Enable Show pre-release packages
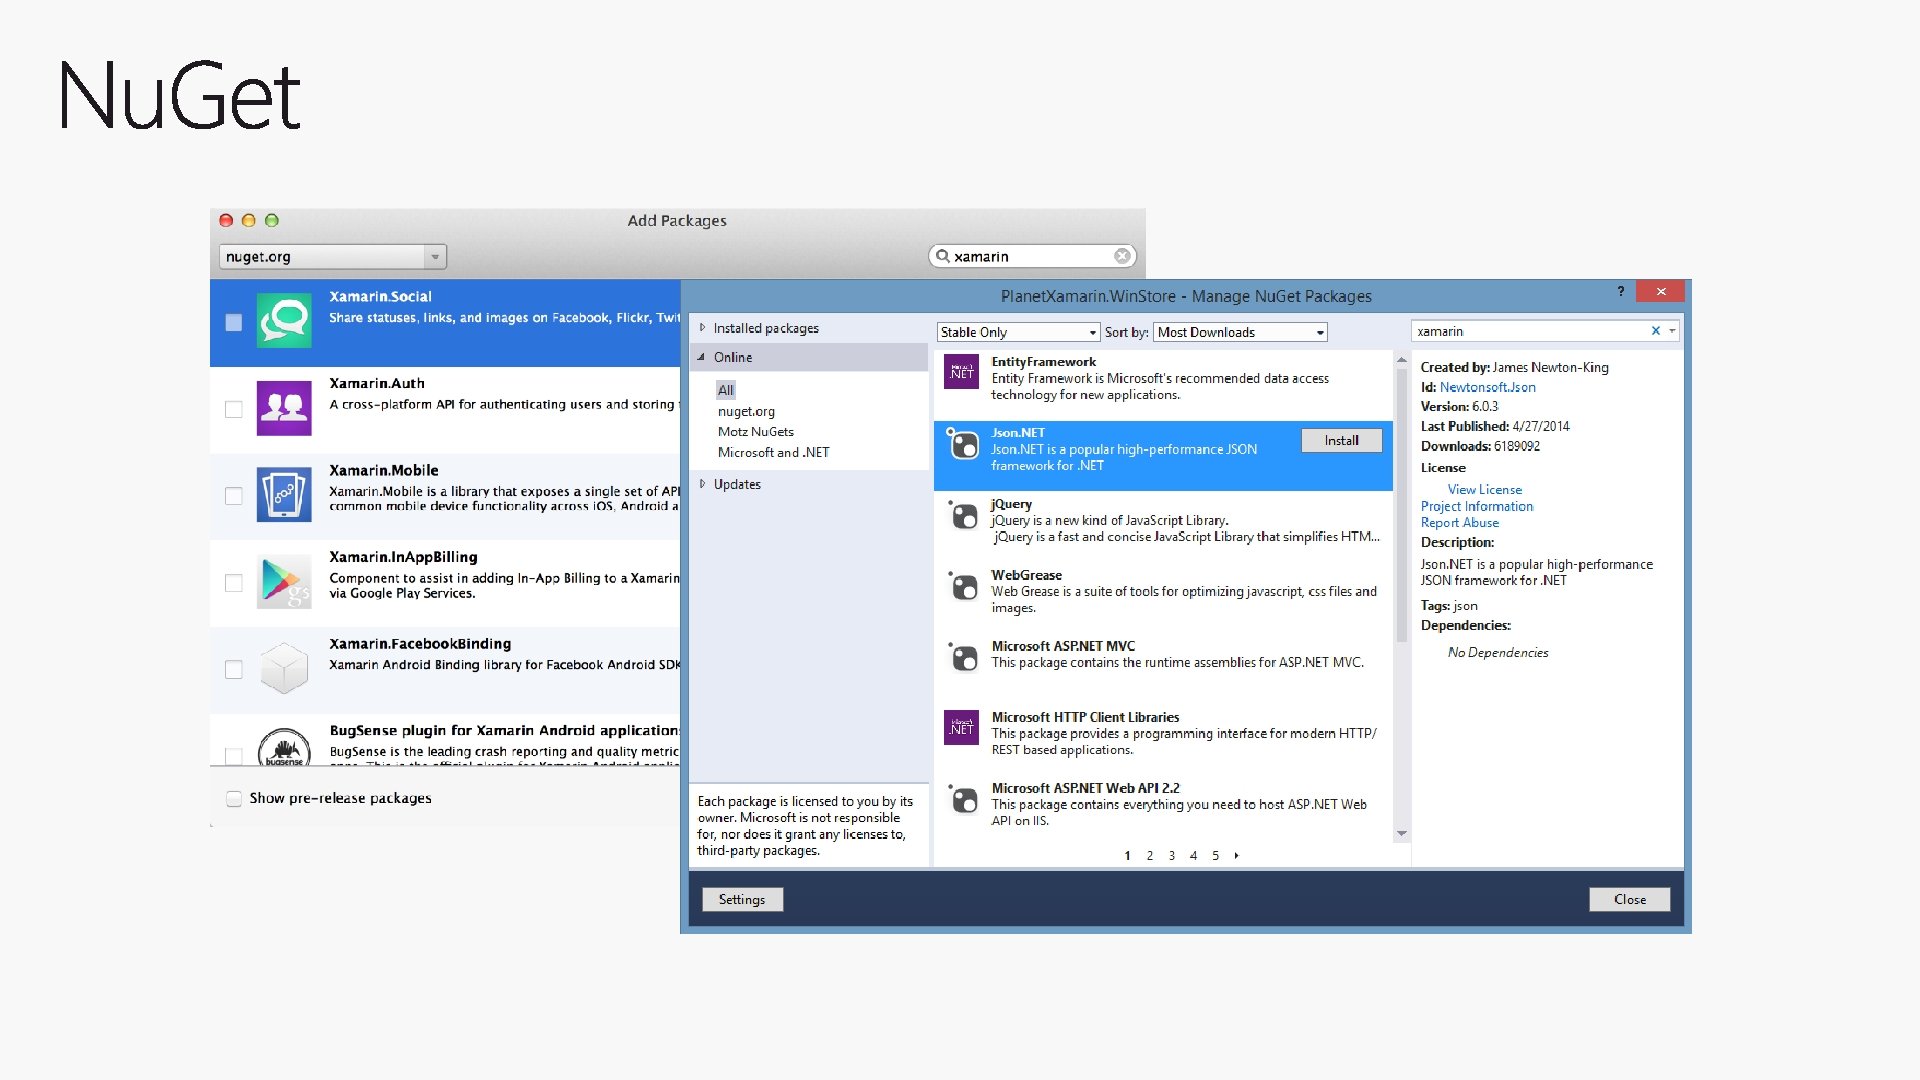The height and width of the screenshot is (1080, 1920). pos(234,798)
